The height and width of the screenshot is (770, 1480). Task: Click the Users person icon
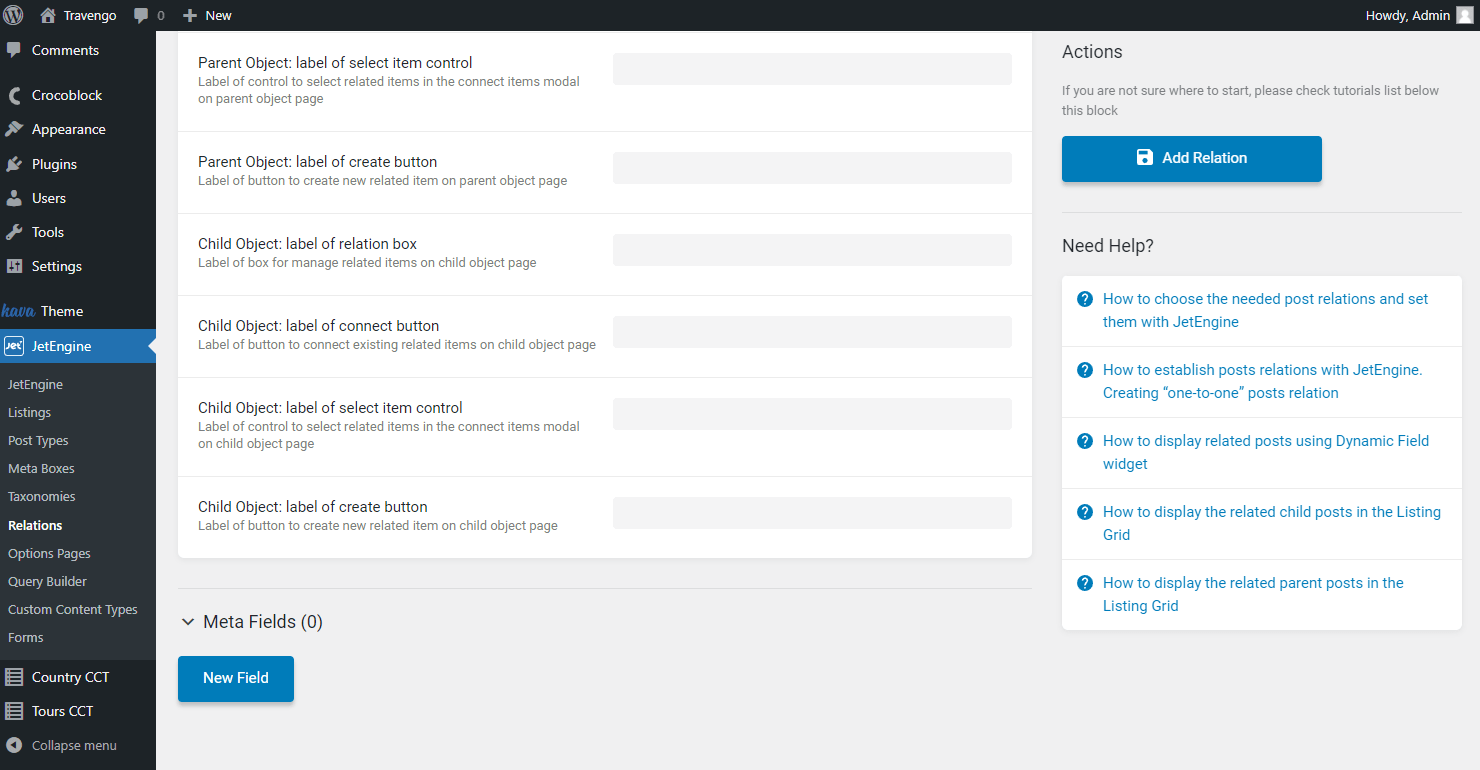click(14, 198)
